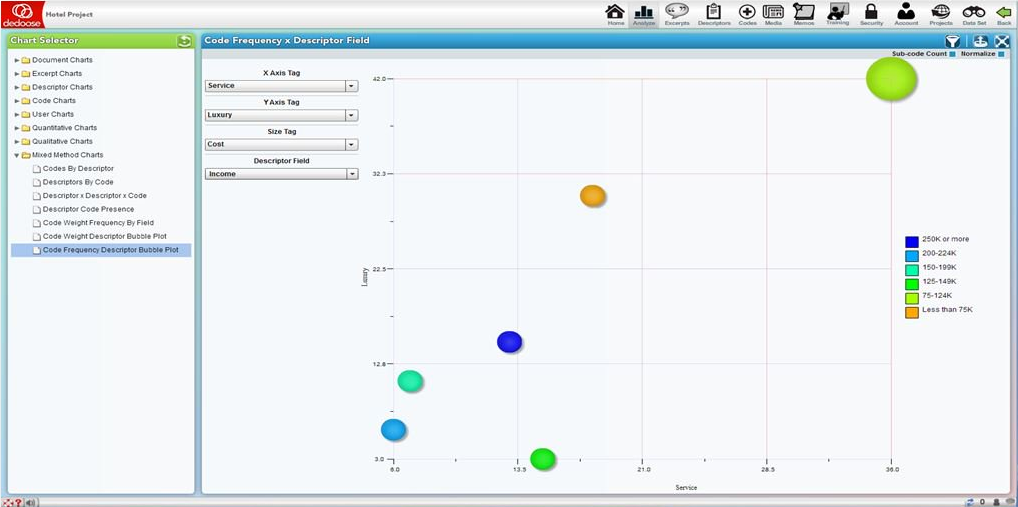Export the chart with the download icon
Viewport: 1018px width, 507px height.
(x=980, y=41)
